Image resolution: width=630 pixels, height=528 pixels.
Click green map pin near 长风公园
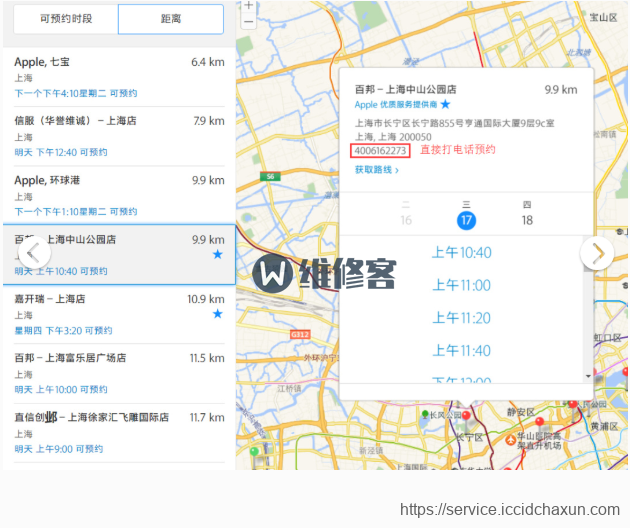pos(425,414)
